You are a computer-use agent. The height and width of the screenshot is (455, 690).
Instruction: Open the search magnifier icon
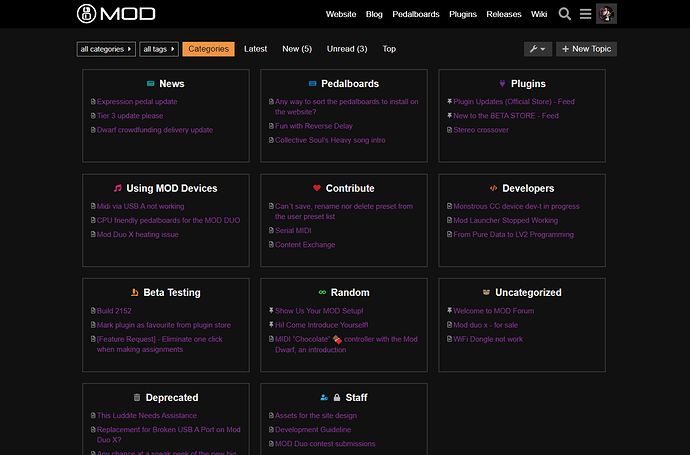pyautogui.click(x=565, y=14)
